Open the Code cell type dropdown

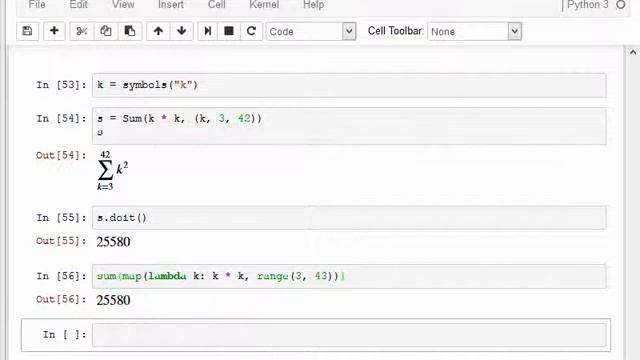[x=311, y=31]
